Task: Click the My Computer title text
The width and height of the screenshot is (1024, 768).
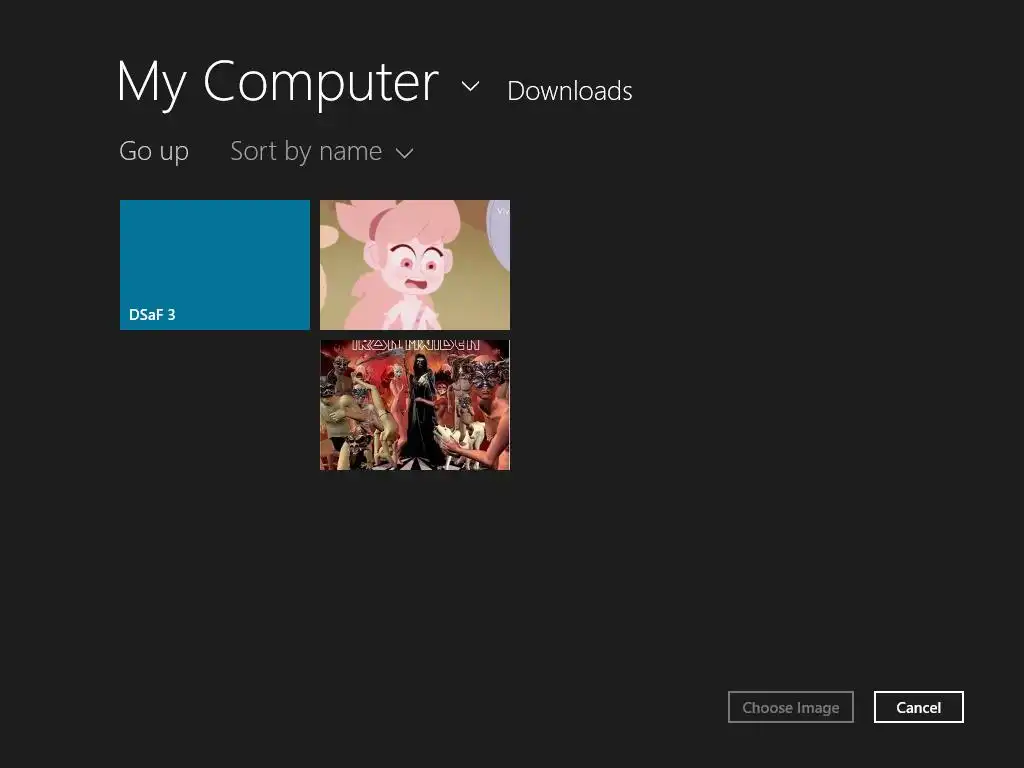Action: [278, 83]
